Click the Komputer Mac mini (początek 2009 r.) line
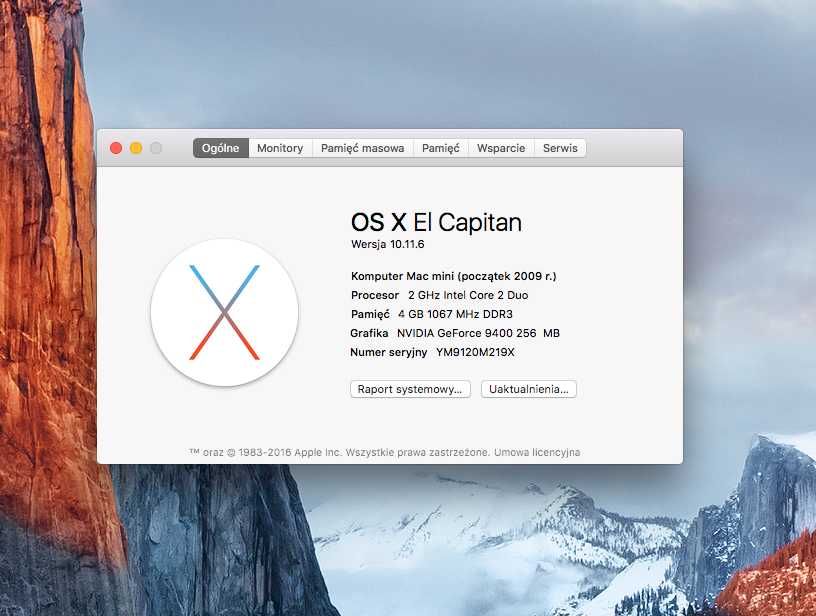 [x=454, y=276]
